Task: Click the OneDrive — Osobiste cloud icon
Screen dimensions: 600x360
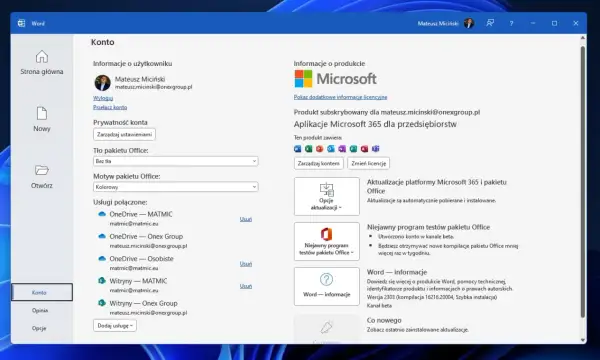Action: tap(102, 259)
